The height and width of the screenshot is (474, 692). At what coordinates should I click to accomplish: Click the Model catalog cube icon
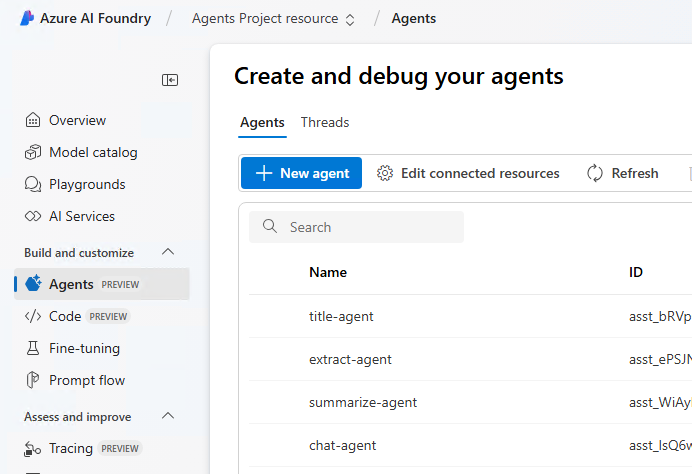click(x=33, y=152)
